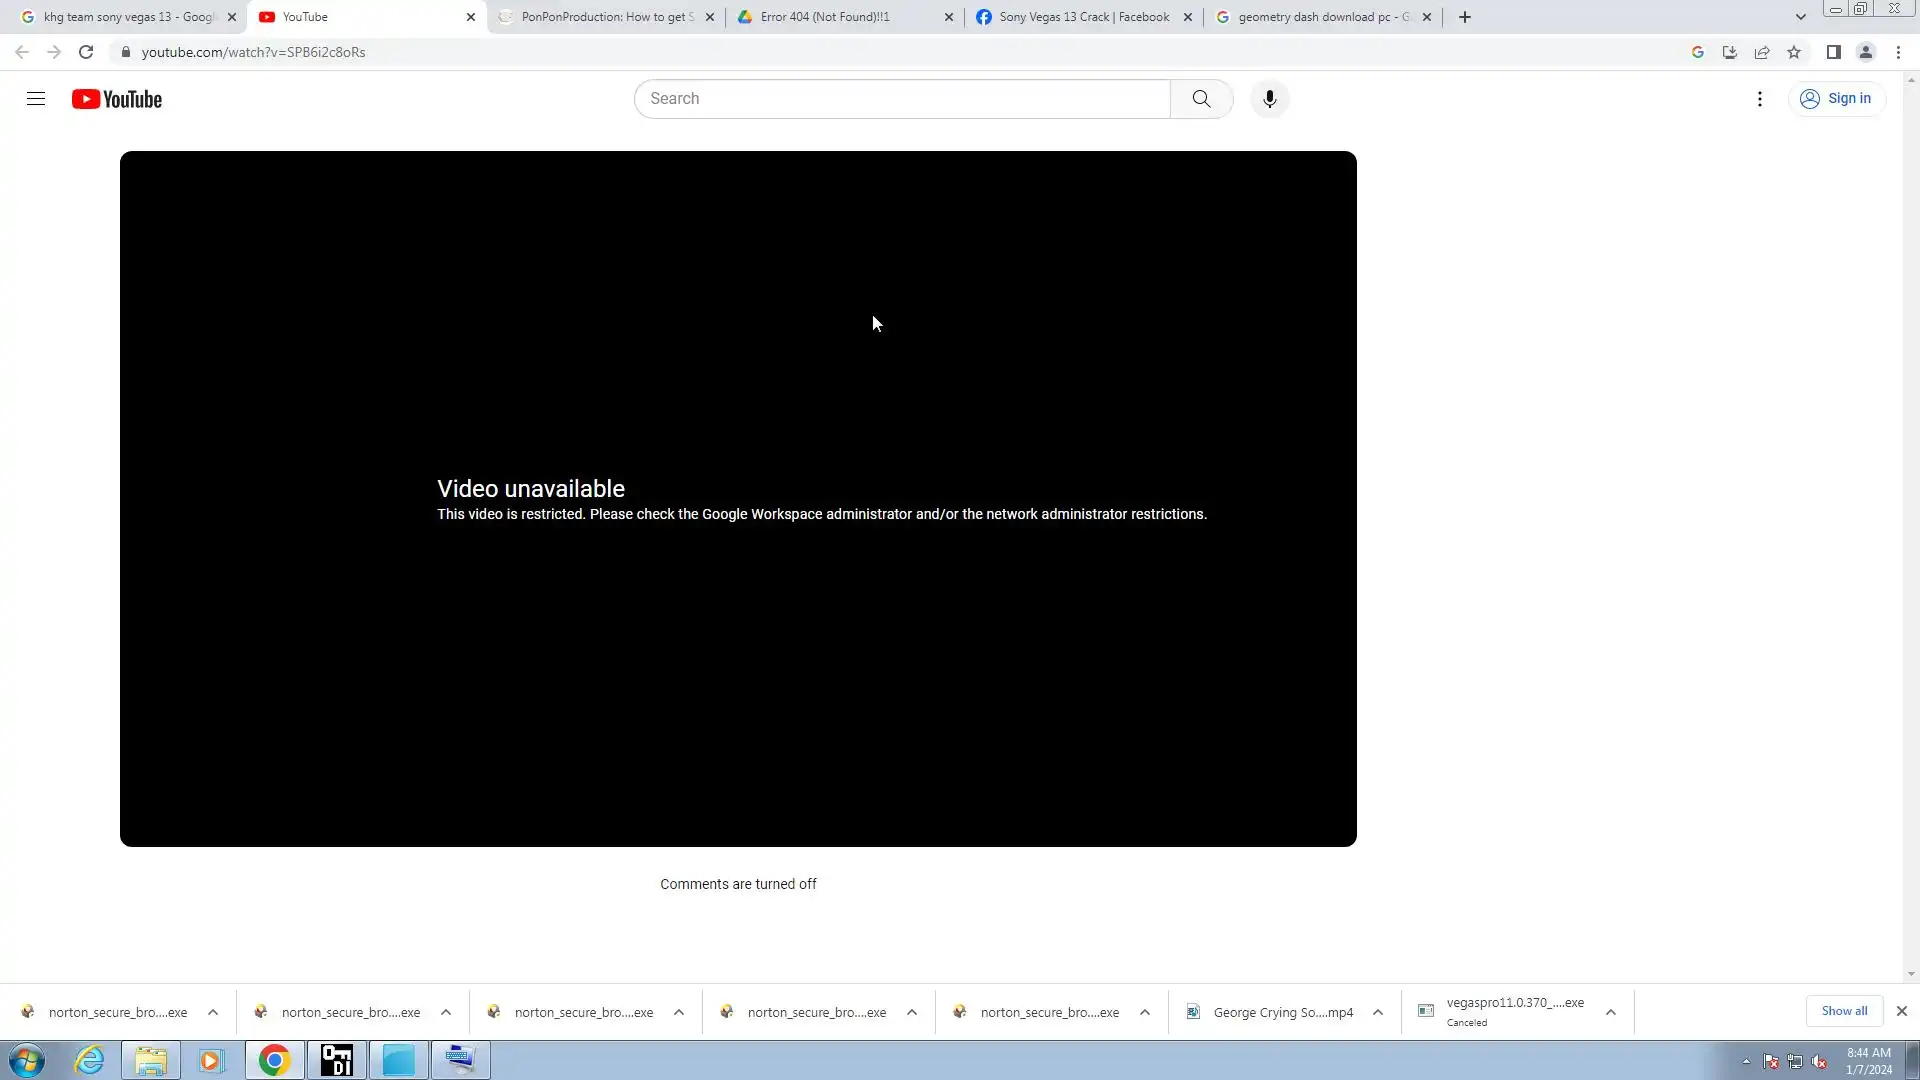Open Chrome side panel icon
This screenshot has height=1080, width=1920.
[x=1833, y=52]
